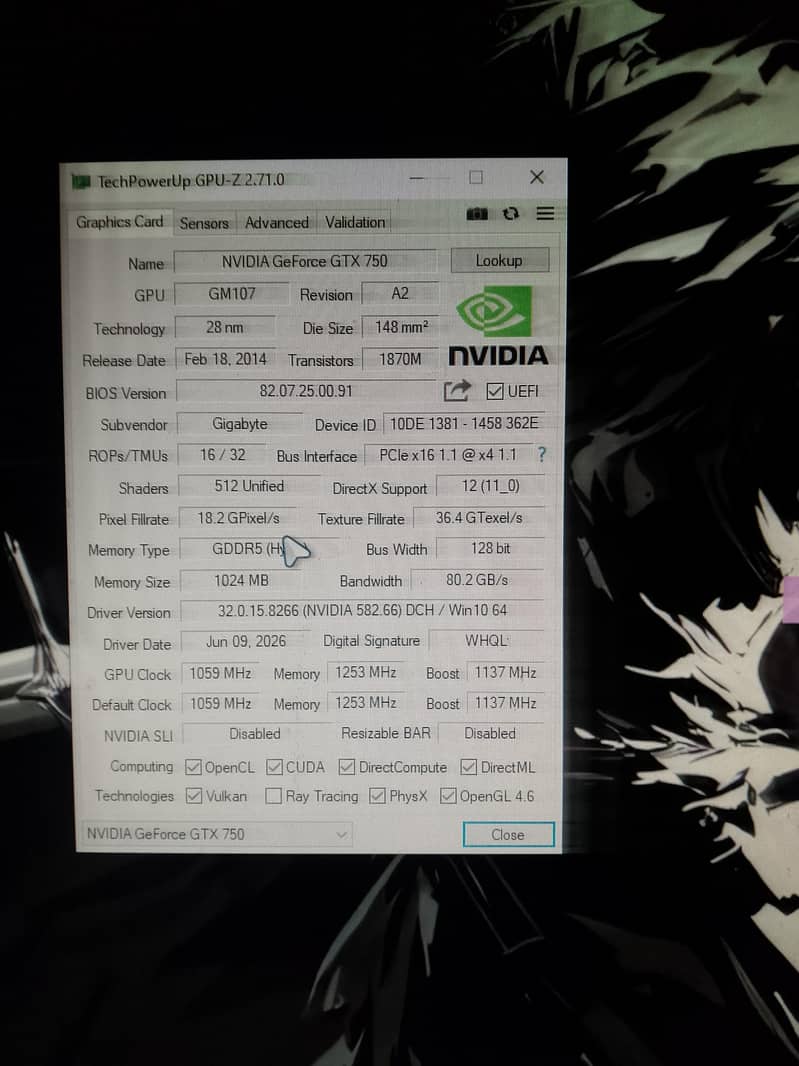
Task: Click the Bandwidth field 80.2 GB/s
Action: [477, 580]
